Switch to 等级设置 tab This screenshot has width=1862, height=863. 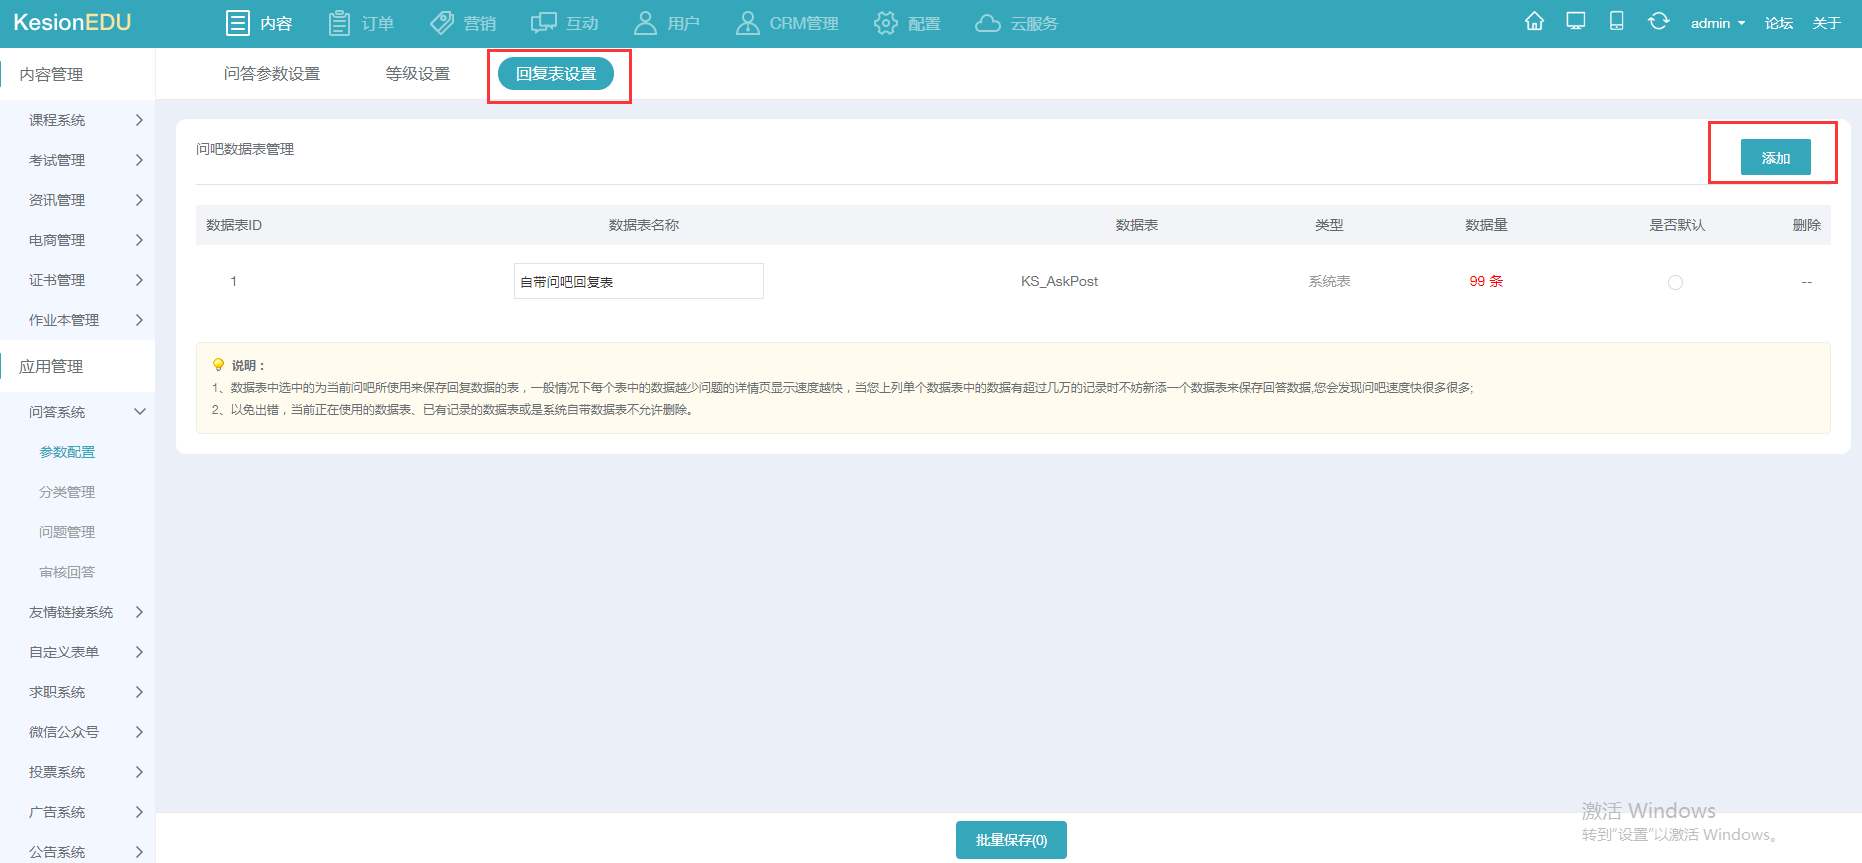point(418,74)
